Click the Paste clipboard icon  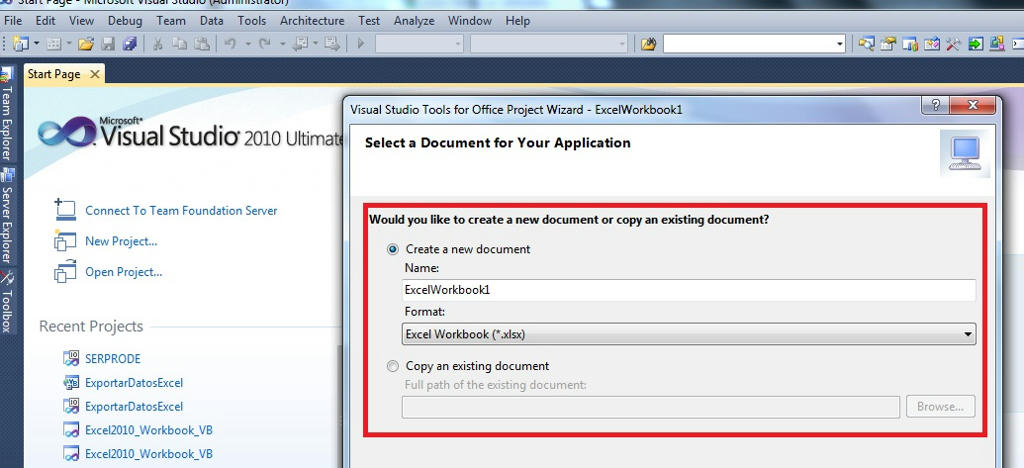click(202, 44)
